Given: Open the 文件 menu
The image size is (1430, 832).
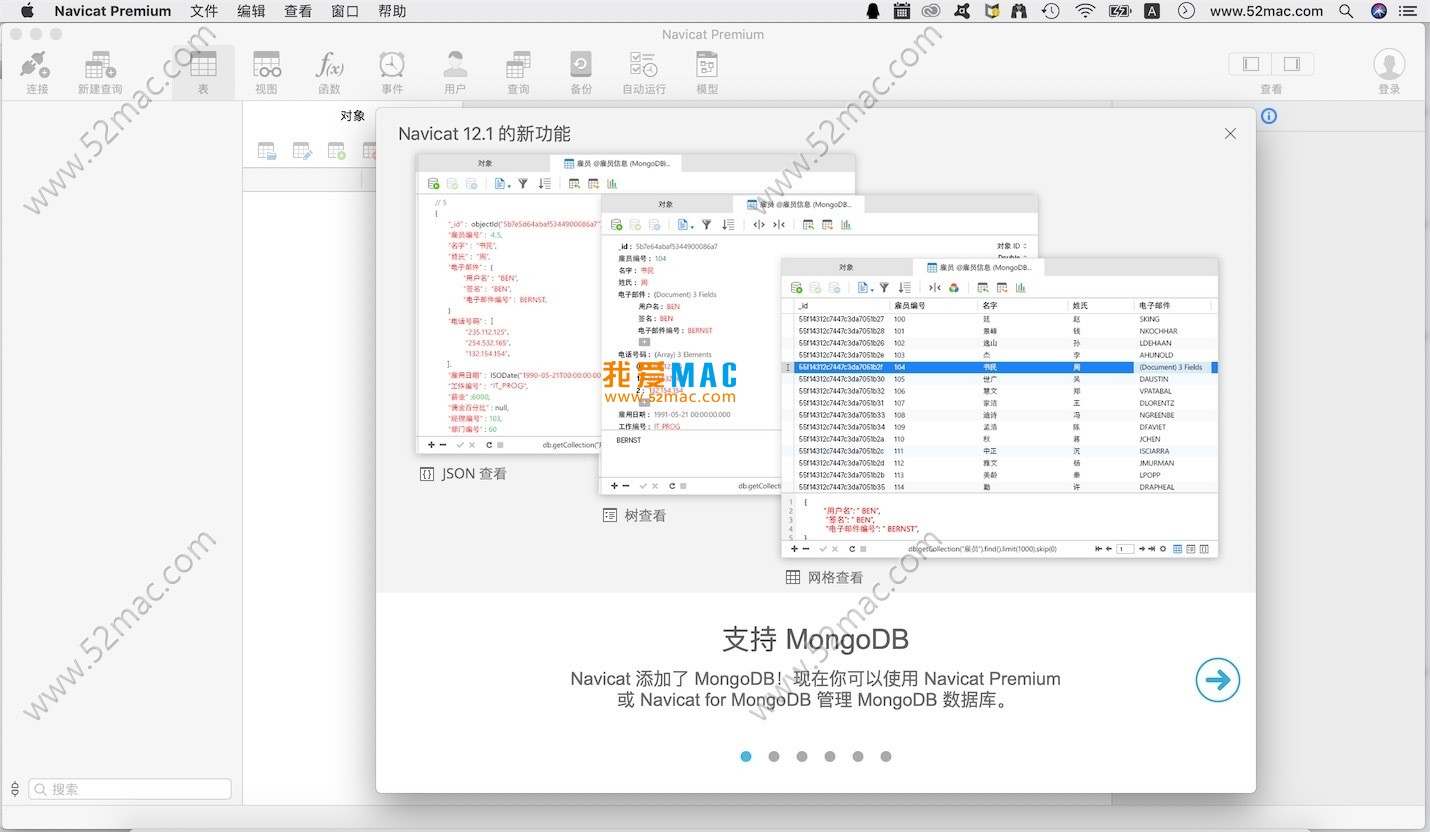Looking at the screenshot, I should 204,11.
